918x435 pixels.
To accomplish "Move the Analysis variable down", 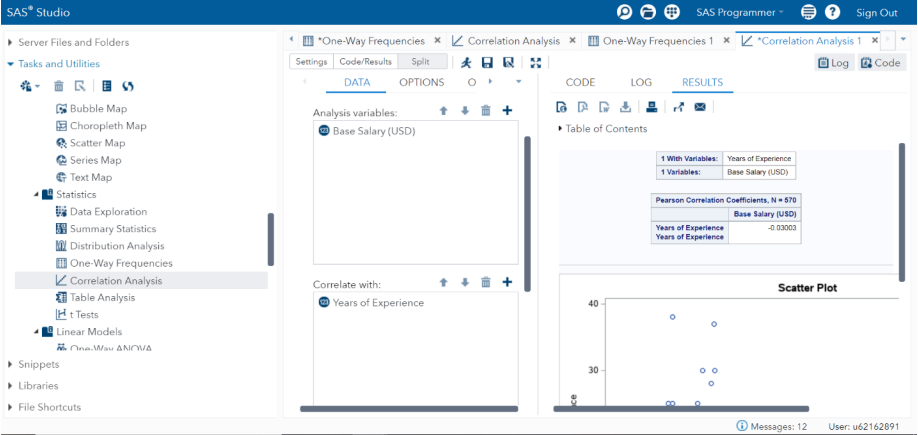I will click(465, 111).
